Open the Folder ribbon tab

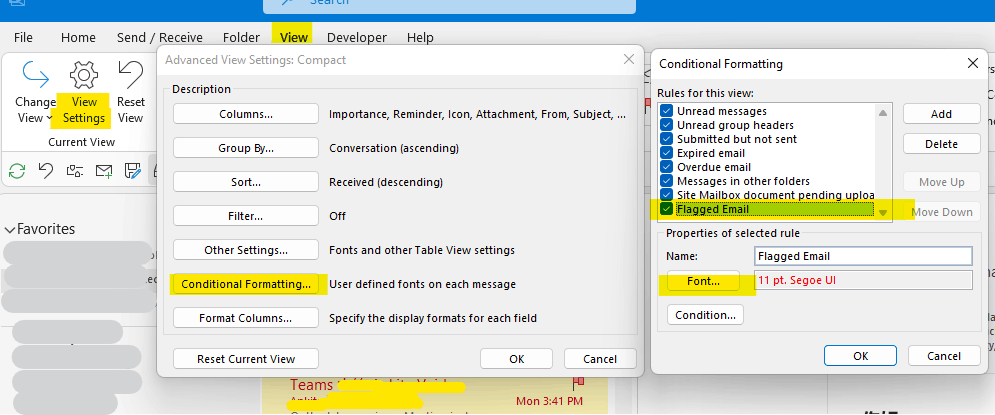coord(241,37)
